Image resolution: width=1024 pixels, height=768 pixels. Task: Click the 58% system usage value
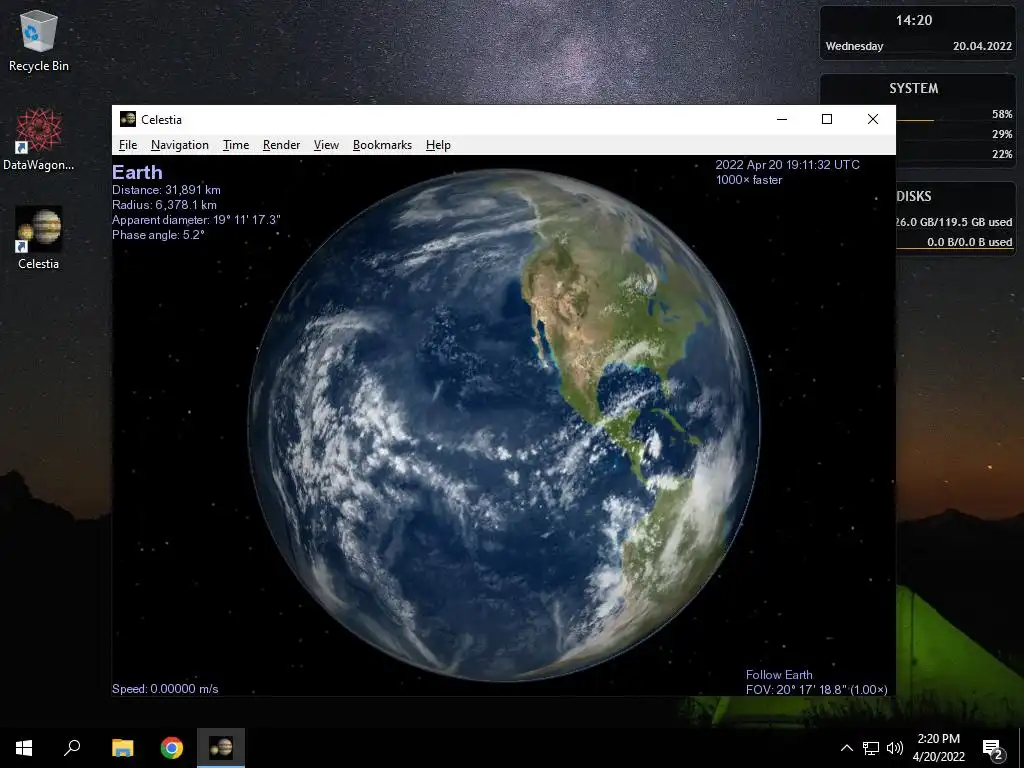pyautogui.click(x=1002, y=114)
